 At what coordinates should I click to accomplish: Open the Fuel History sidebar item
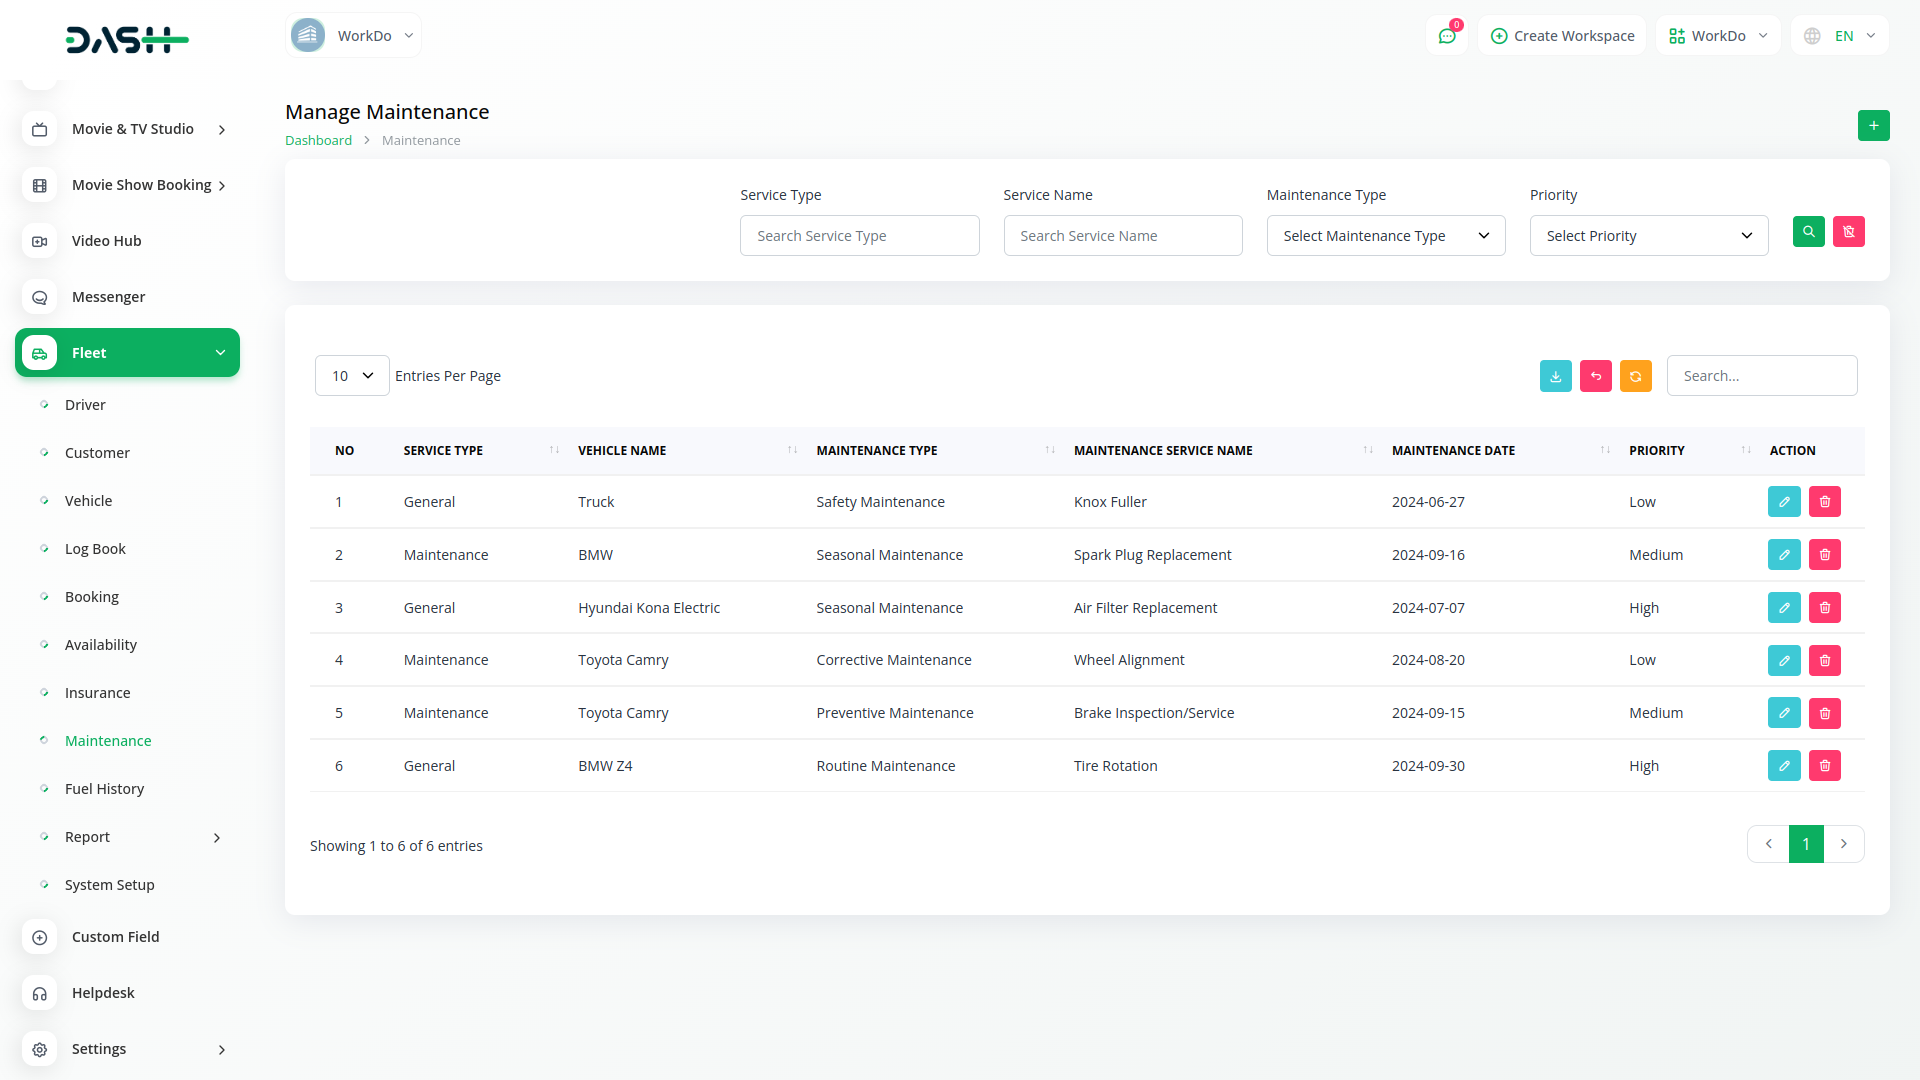104,789
